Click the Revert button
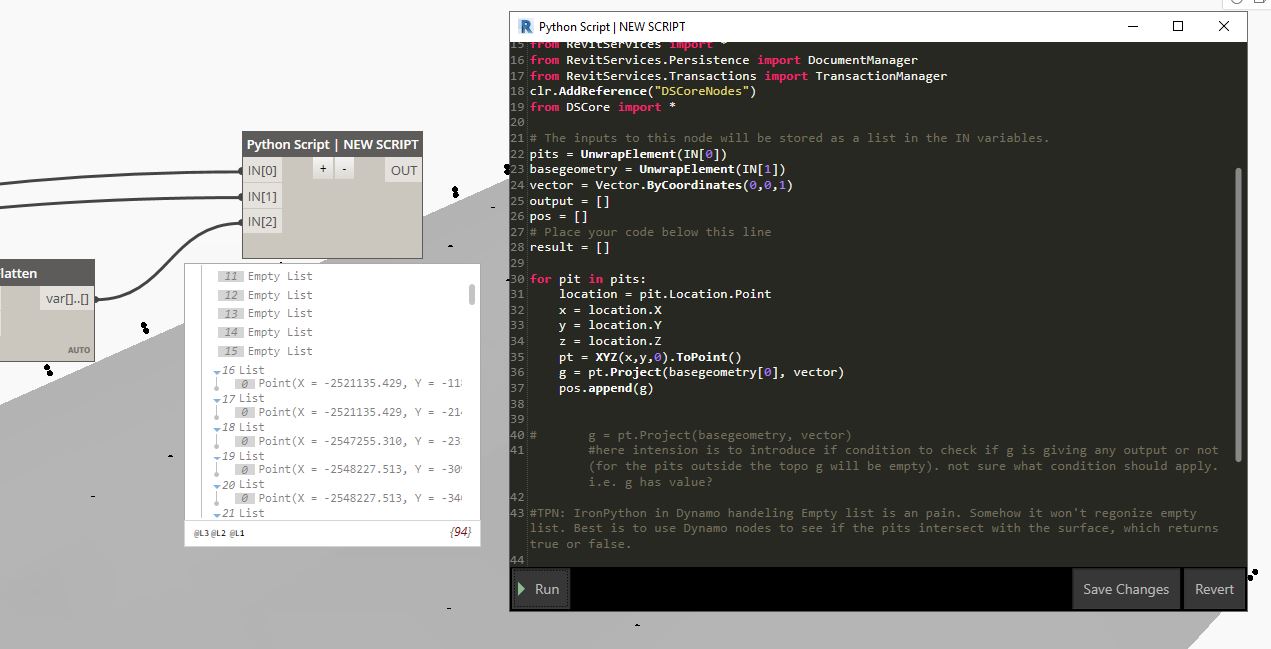Viewport: 1271px width, 649px height. coord(1214,589)
